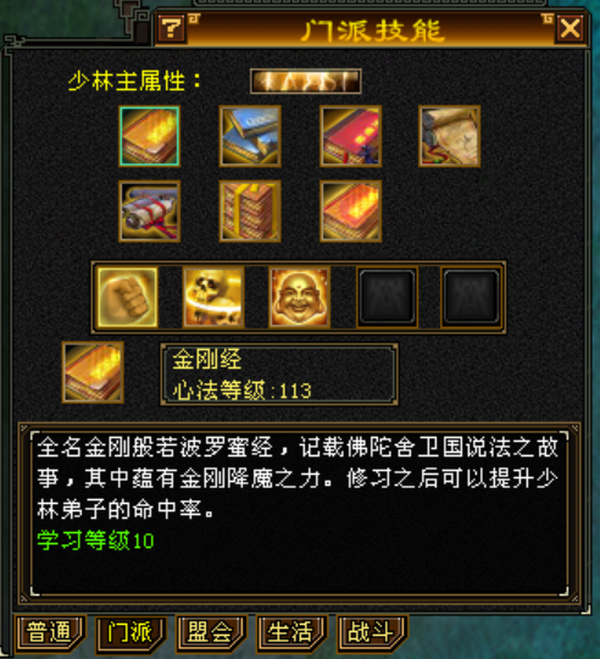The height and width of the screenshot is (659, 600).
Task: Click the first empty dark skill slot
Action: [x=387, y=298]
